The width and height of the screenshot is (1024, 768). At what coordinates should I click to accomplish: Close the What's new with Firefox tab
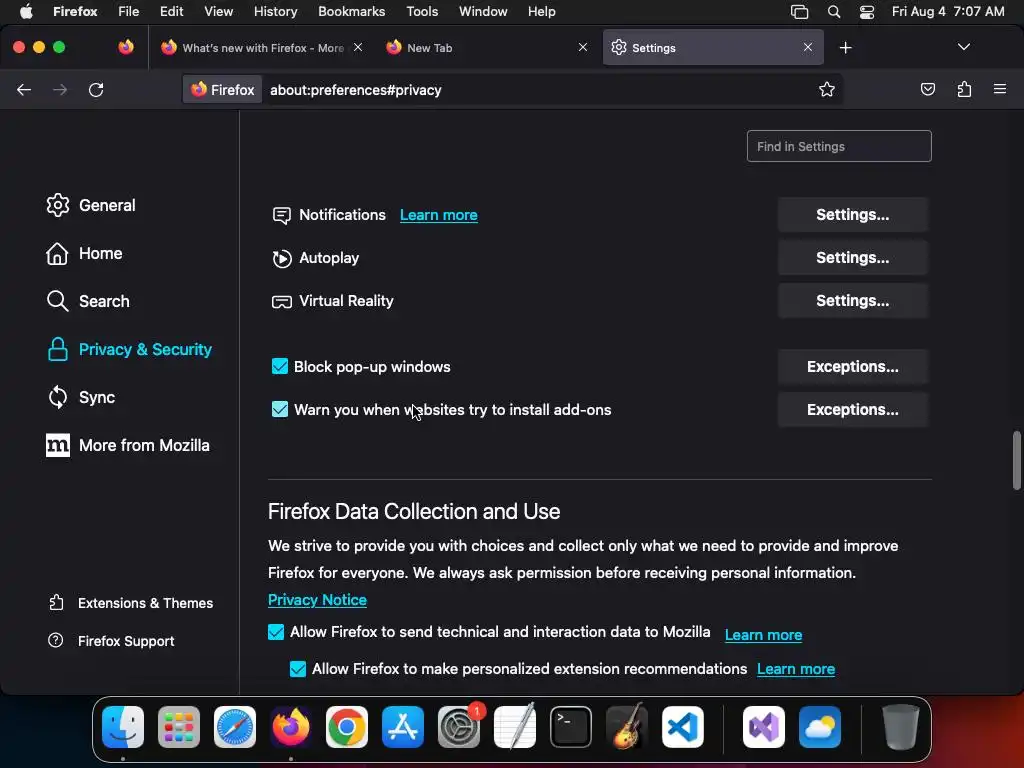click(358, 47)
